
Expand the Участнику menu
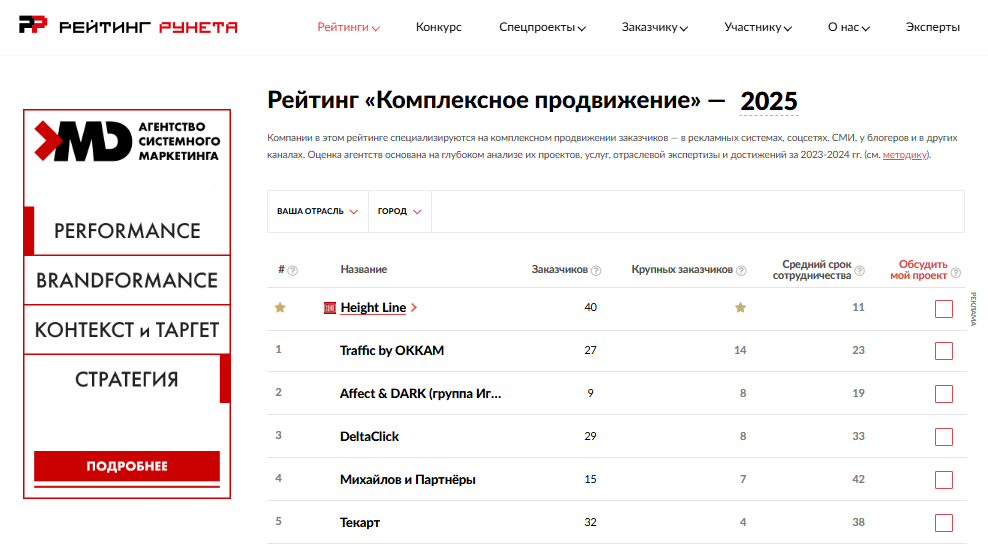point(758,27)
